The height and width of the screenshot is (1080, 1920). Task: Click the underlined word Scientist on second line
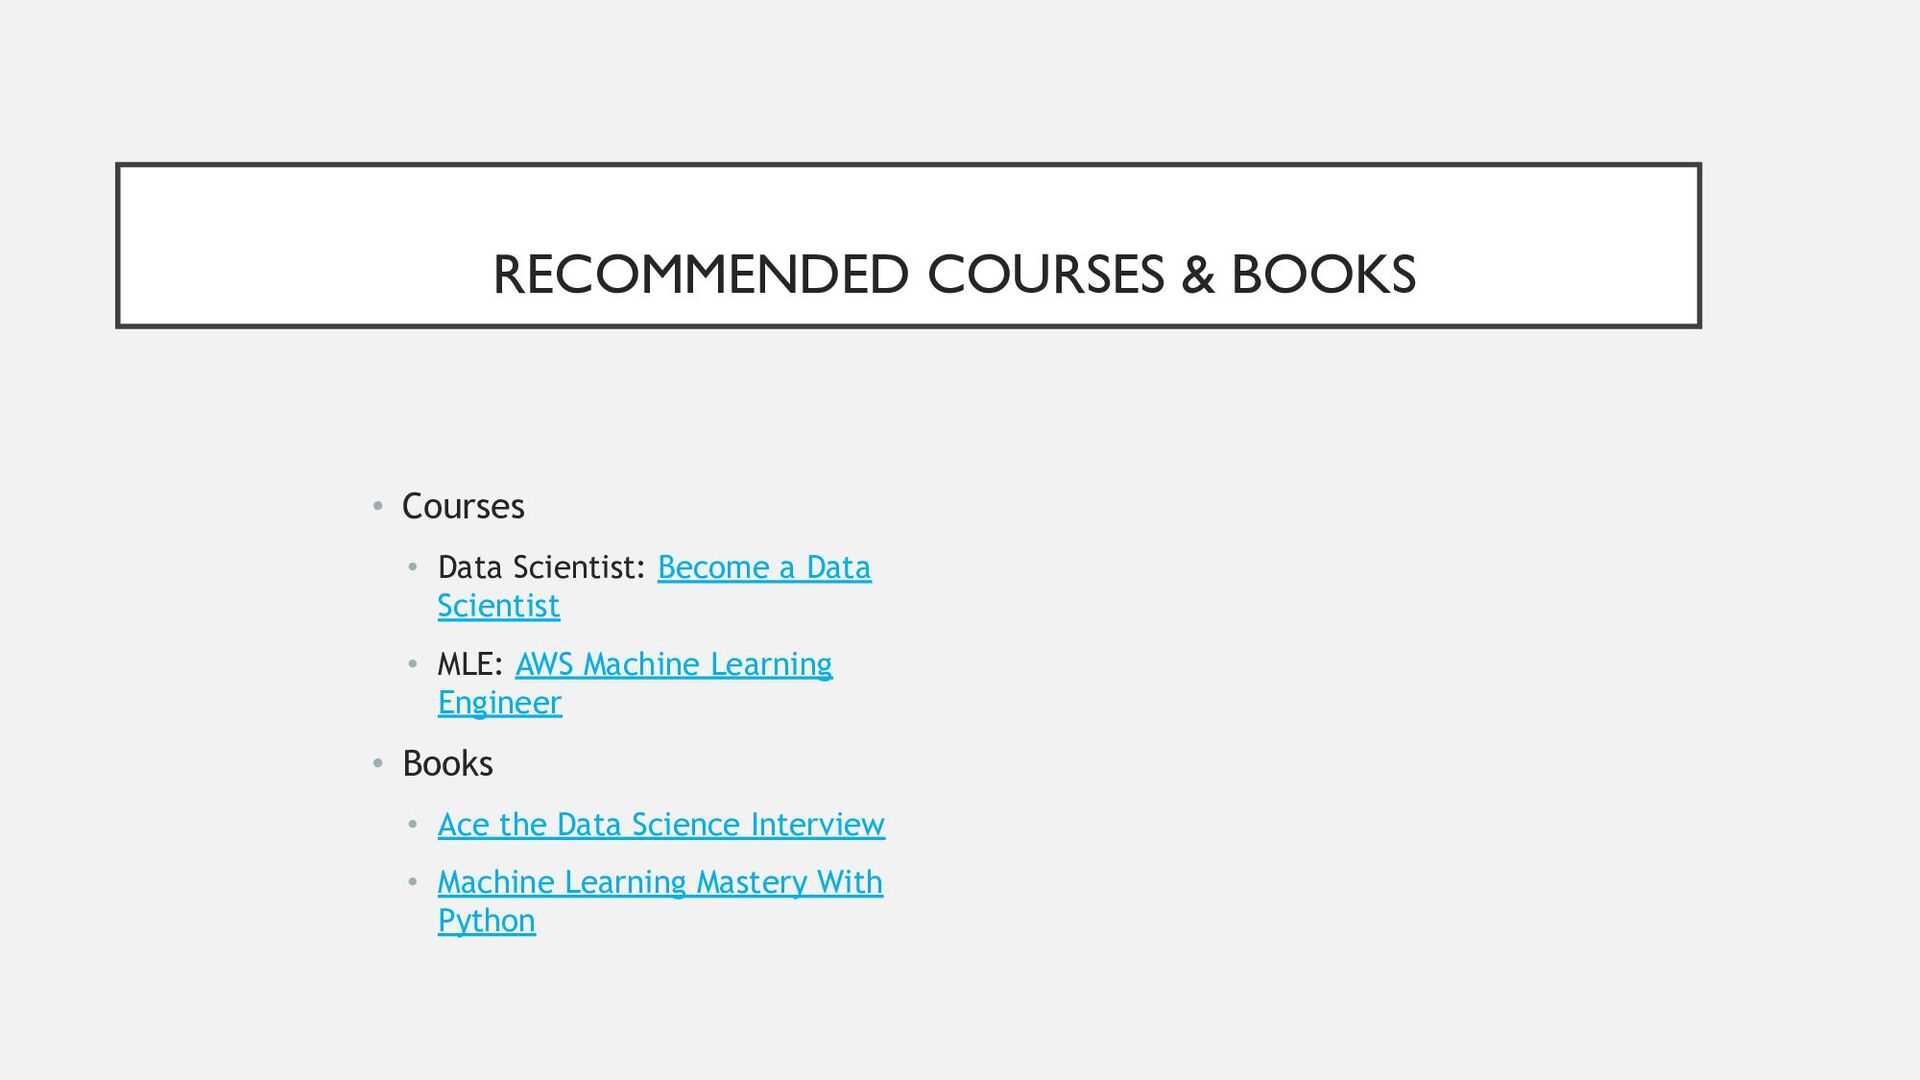(498, 607)
